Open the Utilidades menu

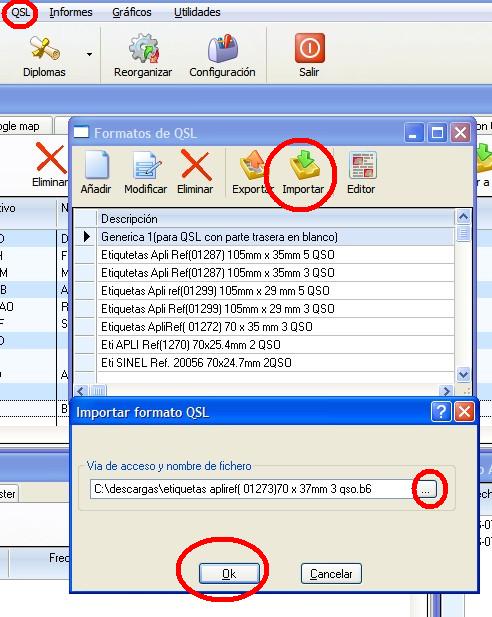click(197, 12)
